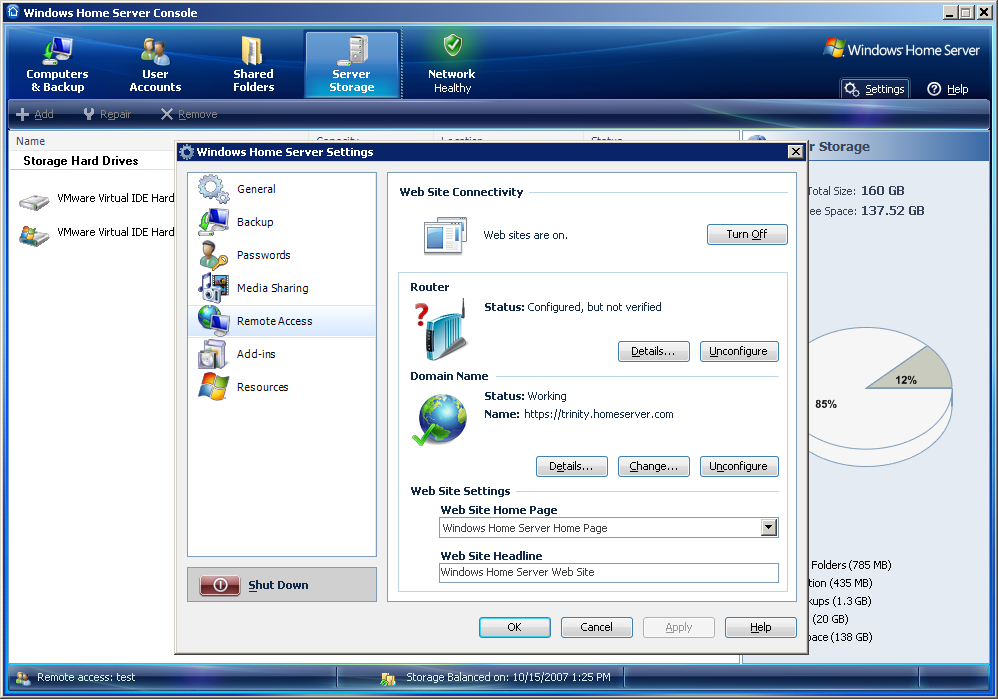The height and width of the screenshot is (699, 998).
Task: Click the Domain Name globe icon
Action: pos(440,420)
